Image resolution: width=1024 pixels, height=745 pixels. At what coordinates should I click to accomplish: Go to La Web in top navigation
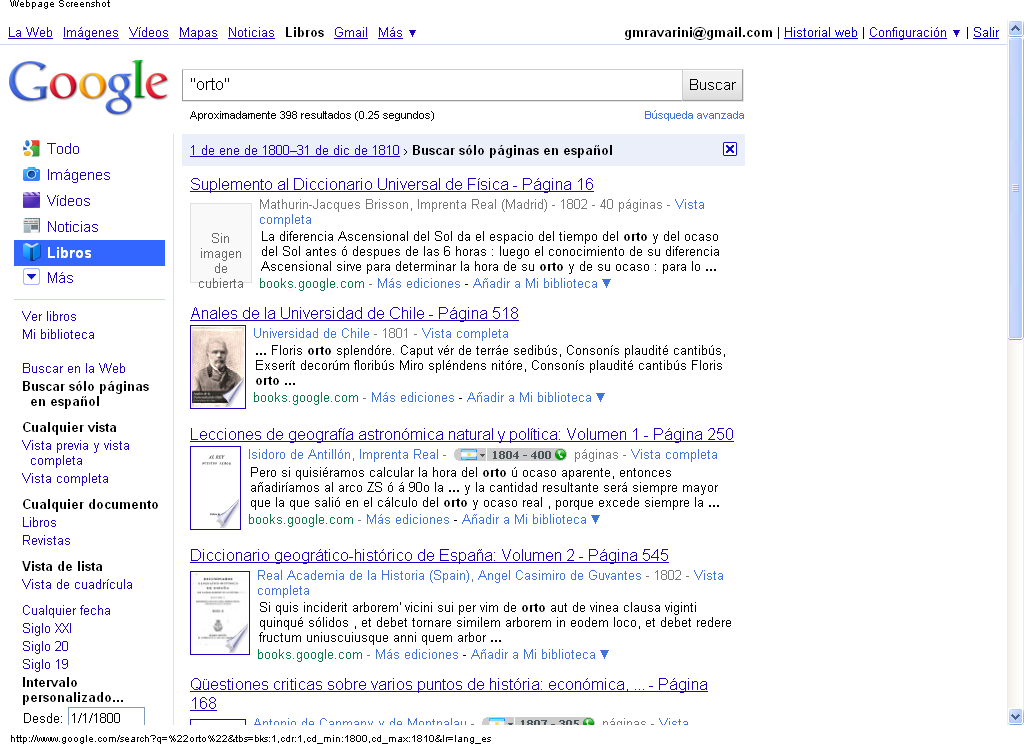(x=30, y=32)
